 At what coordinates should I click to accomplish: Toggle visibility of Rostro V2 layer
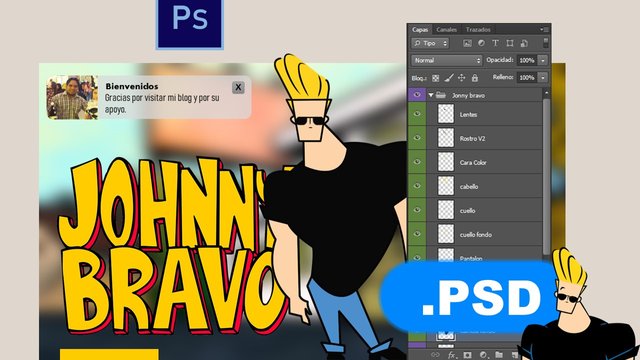pos(417,138)
